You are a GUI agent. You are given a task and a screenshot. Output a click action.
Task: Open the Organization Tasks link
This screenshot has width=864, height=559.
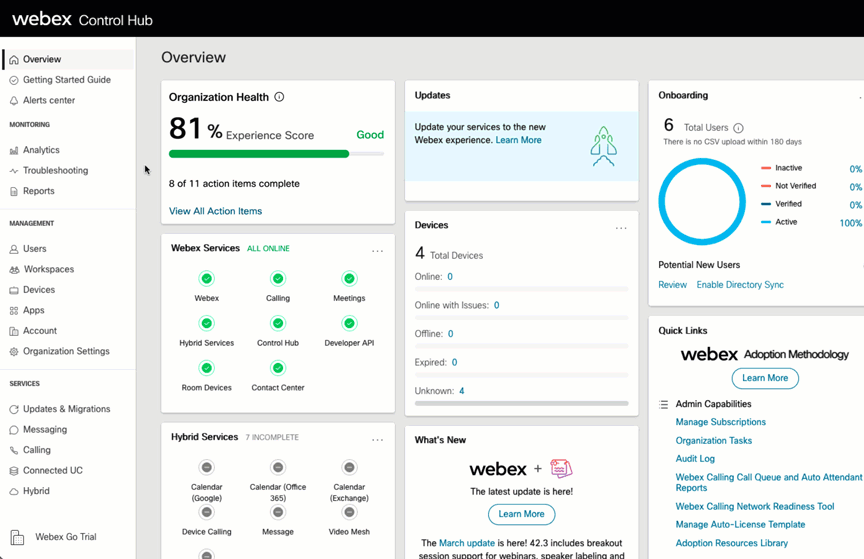(x=714, y=440)
